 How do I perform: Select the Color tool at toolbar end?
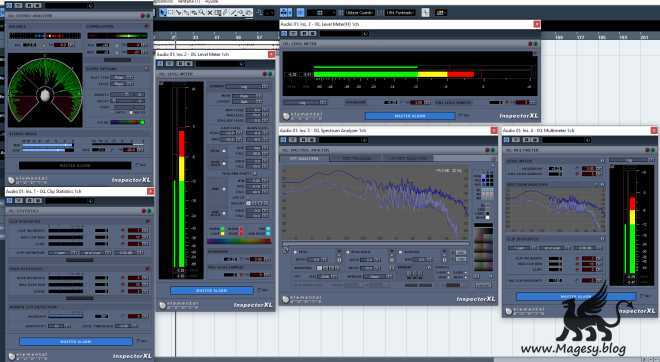pos(249,13)
